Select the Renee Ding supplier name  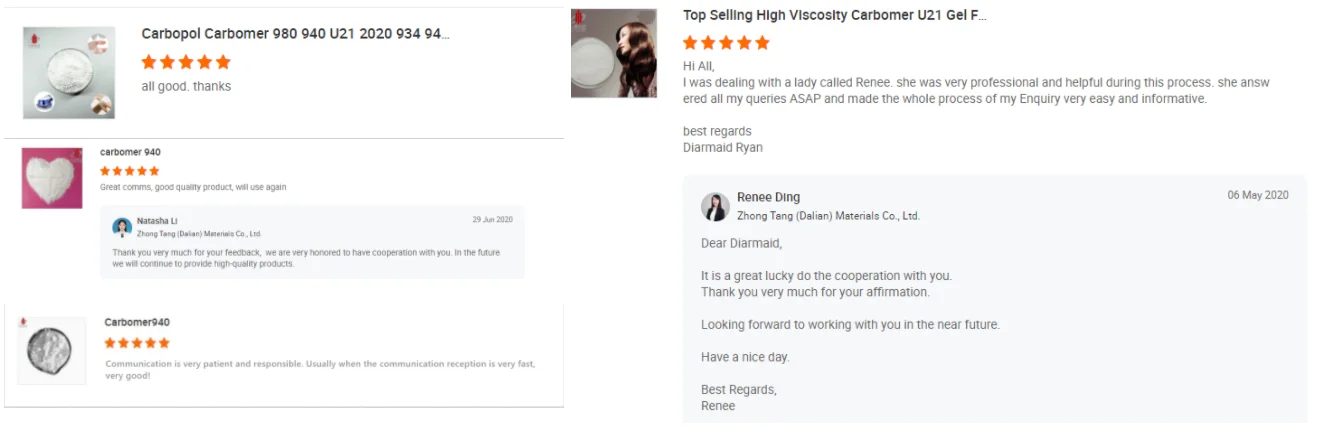tap(768, 197)
